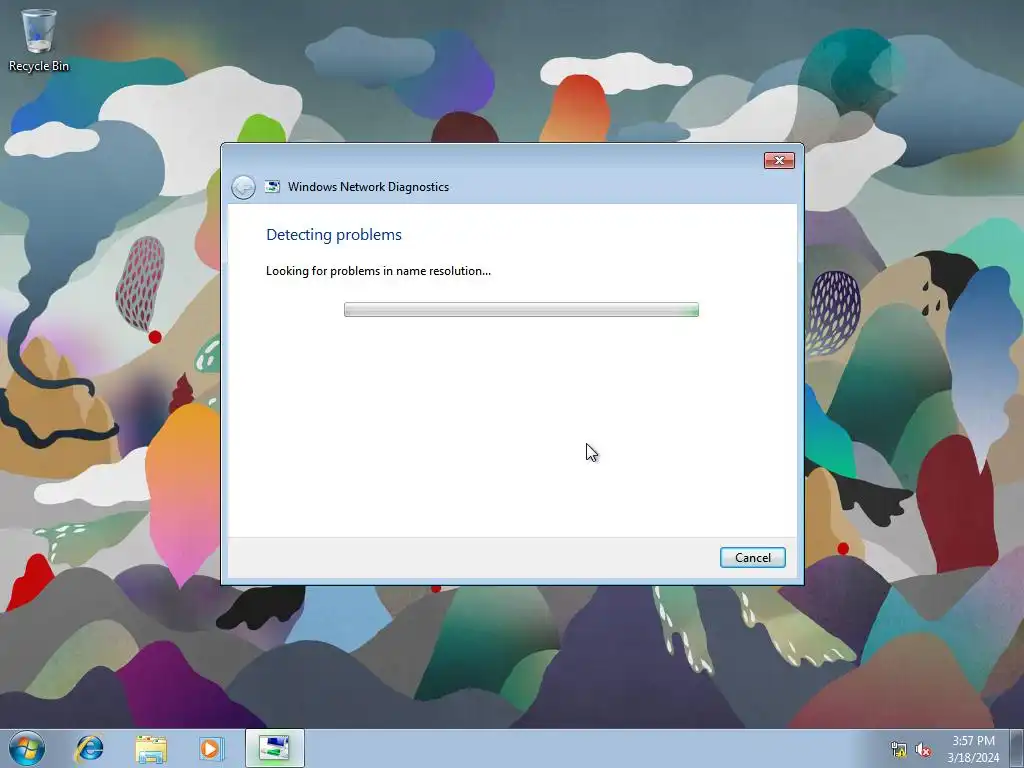This screenshot has height=768, width=1024.
Task: Close the Windows Network Diagnostics window
Action: [779, 161]
